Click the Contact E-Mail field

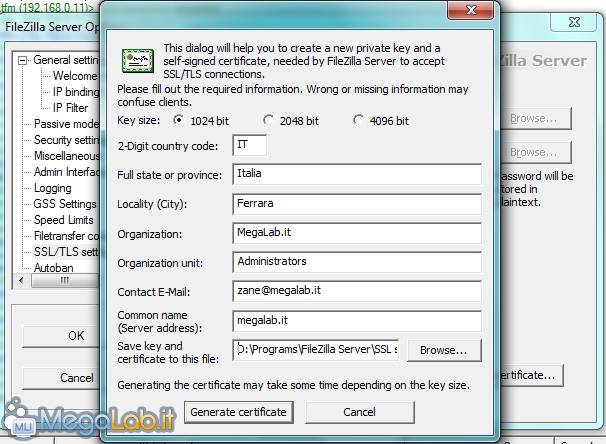(357, 291)
